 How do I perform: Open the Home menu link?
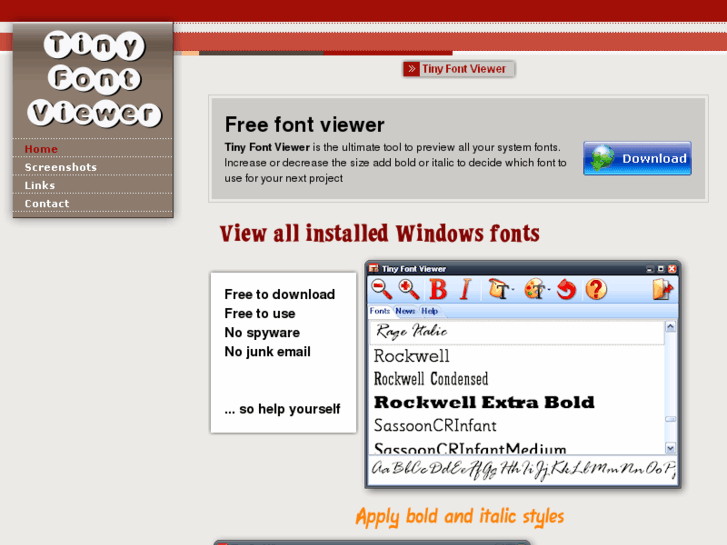(41, 149)
